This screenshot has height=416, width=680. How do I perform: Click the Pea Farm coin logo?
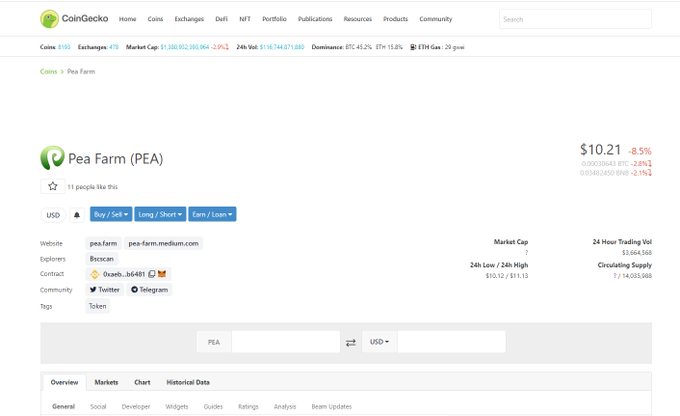[x=52, y=158]
